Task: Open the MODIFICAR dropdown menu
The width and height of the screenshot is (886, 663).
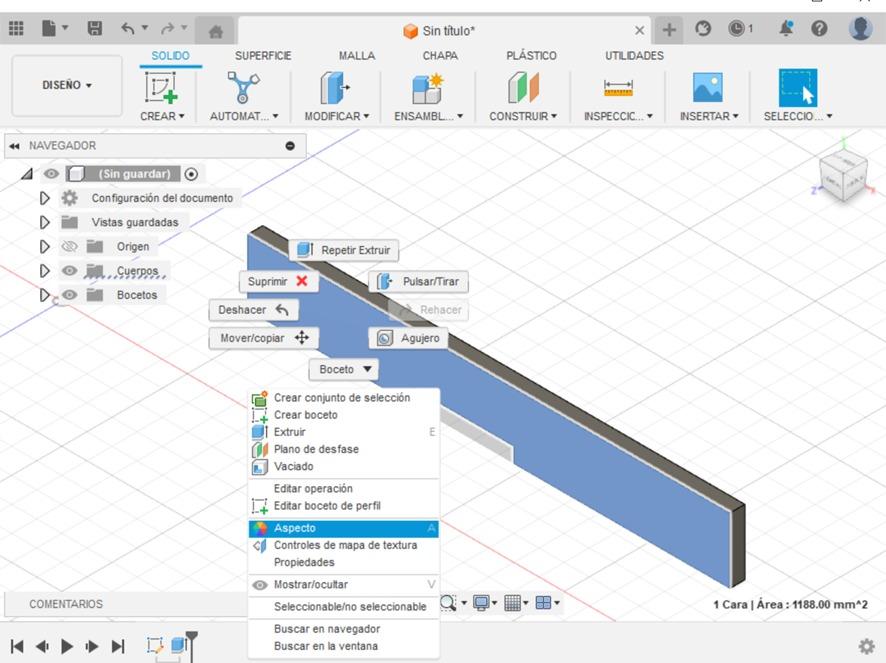Action: pyautogui.click(x=337, y=116)
